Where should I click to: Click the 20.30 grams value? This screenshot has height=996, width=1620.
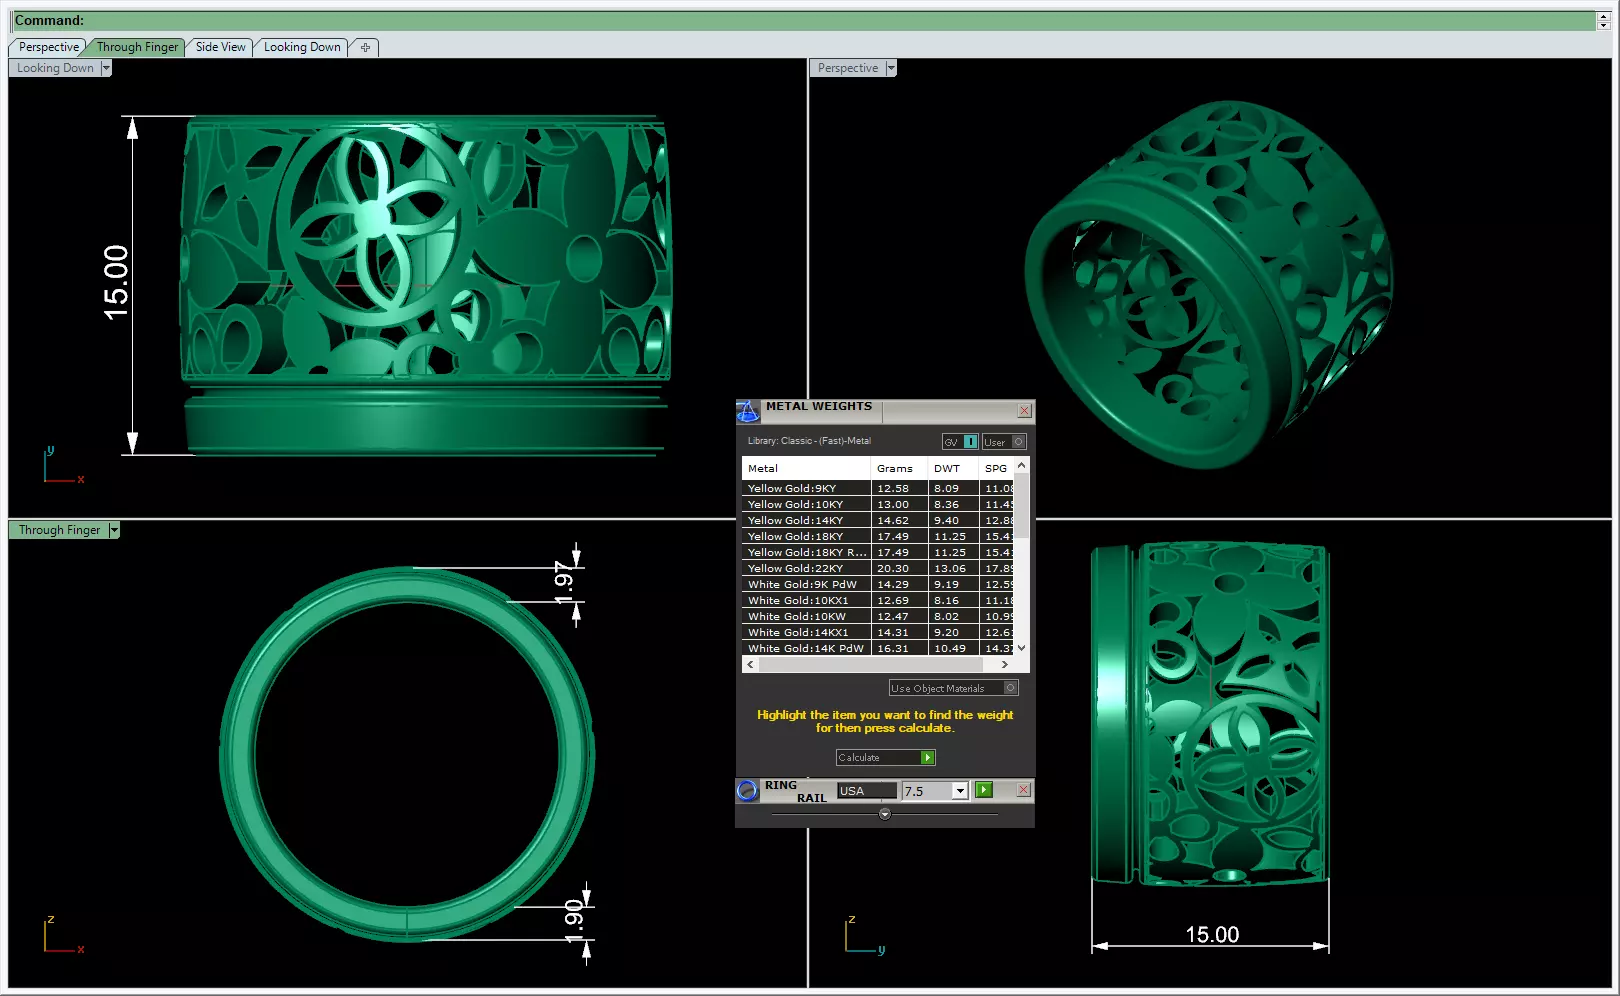click(x=893, y=569)
